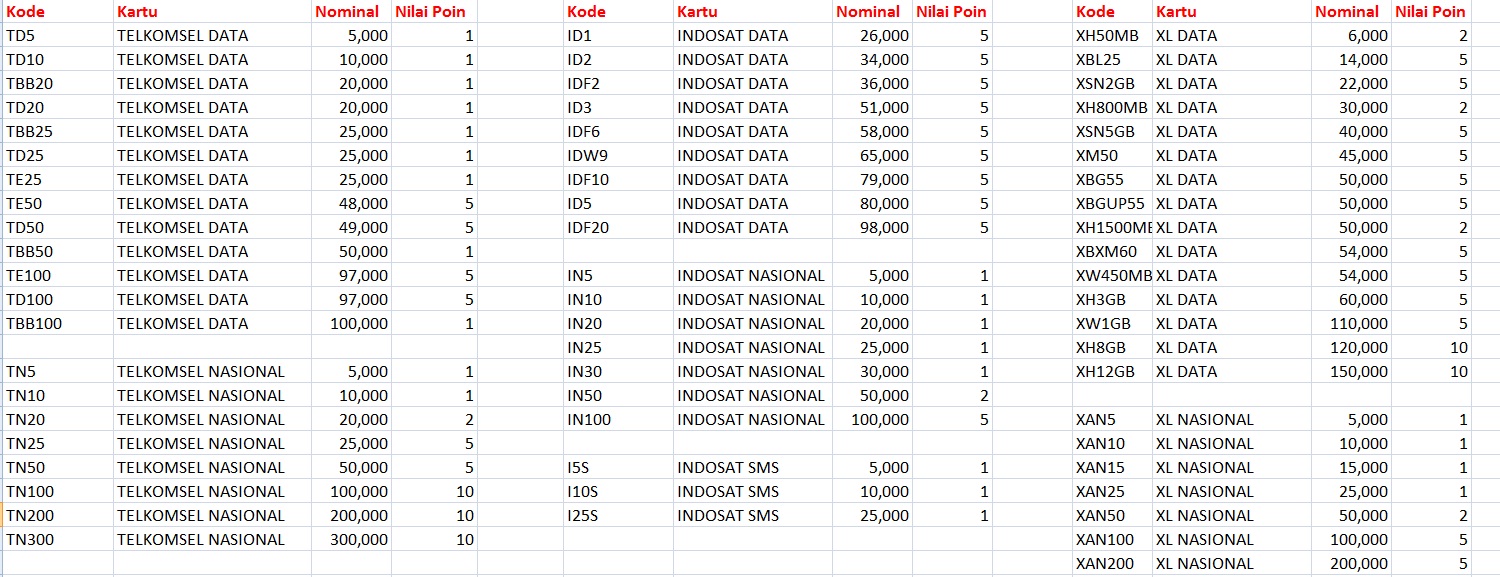Image resolution: width=1500 pixels, height=577 pixels.
Task: Click the XSN2GB code cell
Action: [x=1112, y=83]
